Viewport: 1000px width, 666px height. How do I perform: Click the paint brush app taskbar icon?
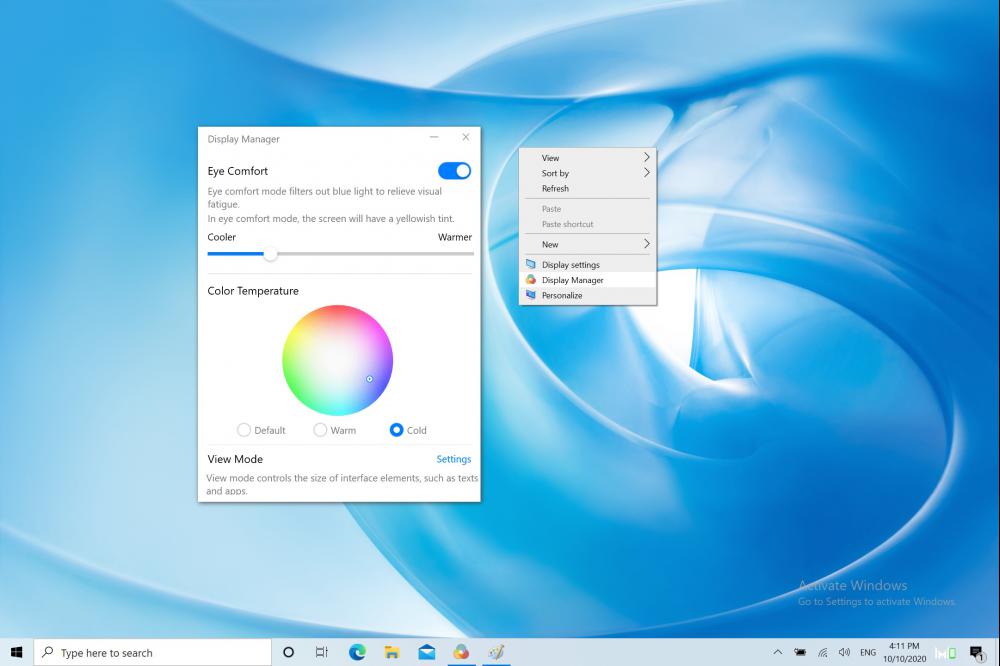pos(496,652)
